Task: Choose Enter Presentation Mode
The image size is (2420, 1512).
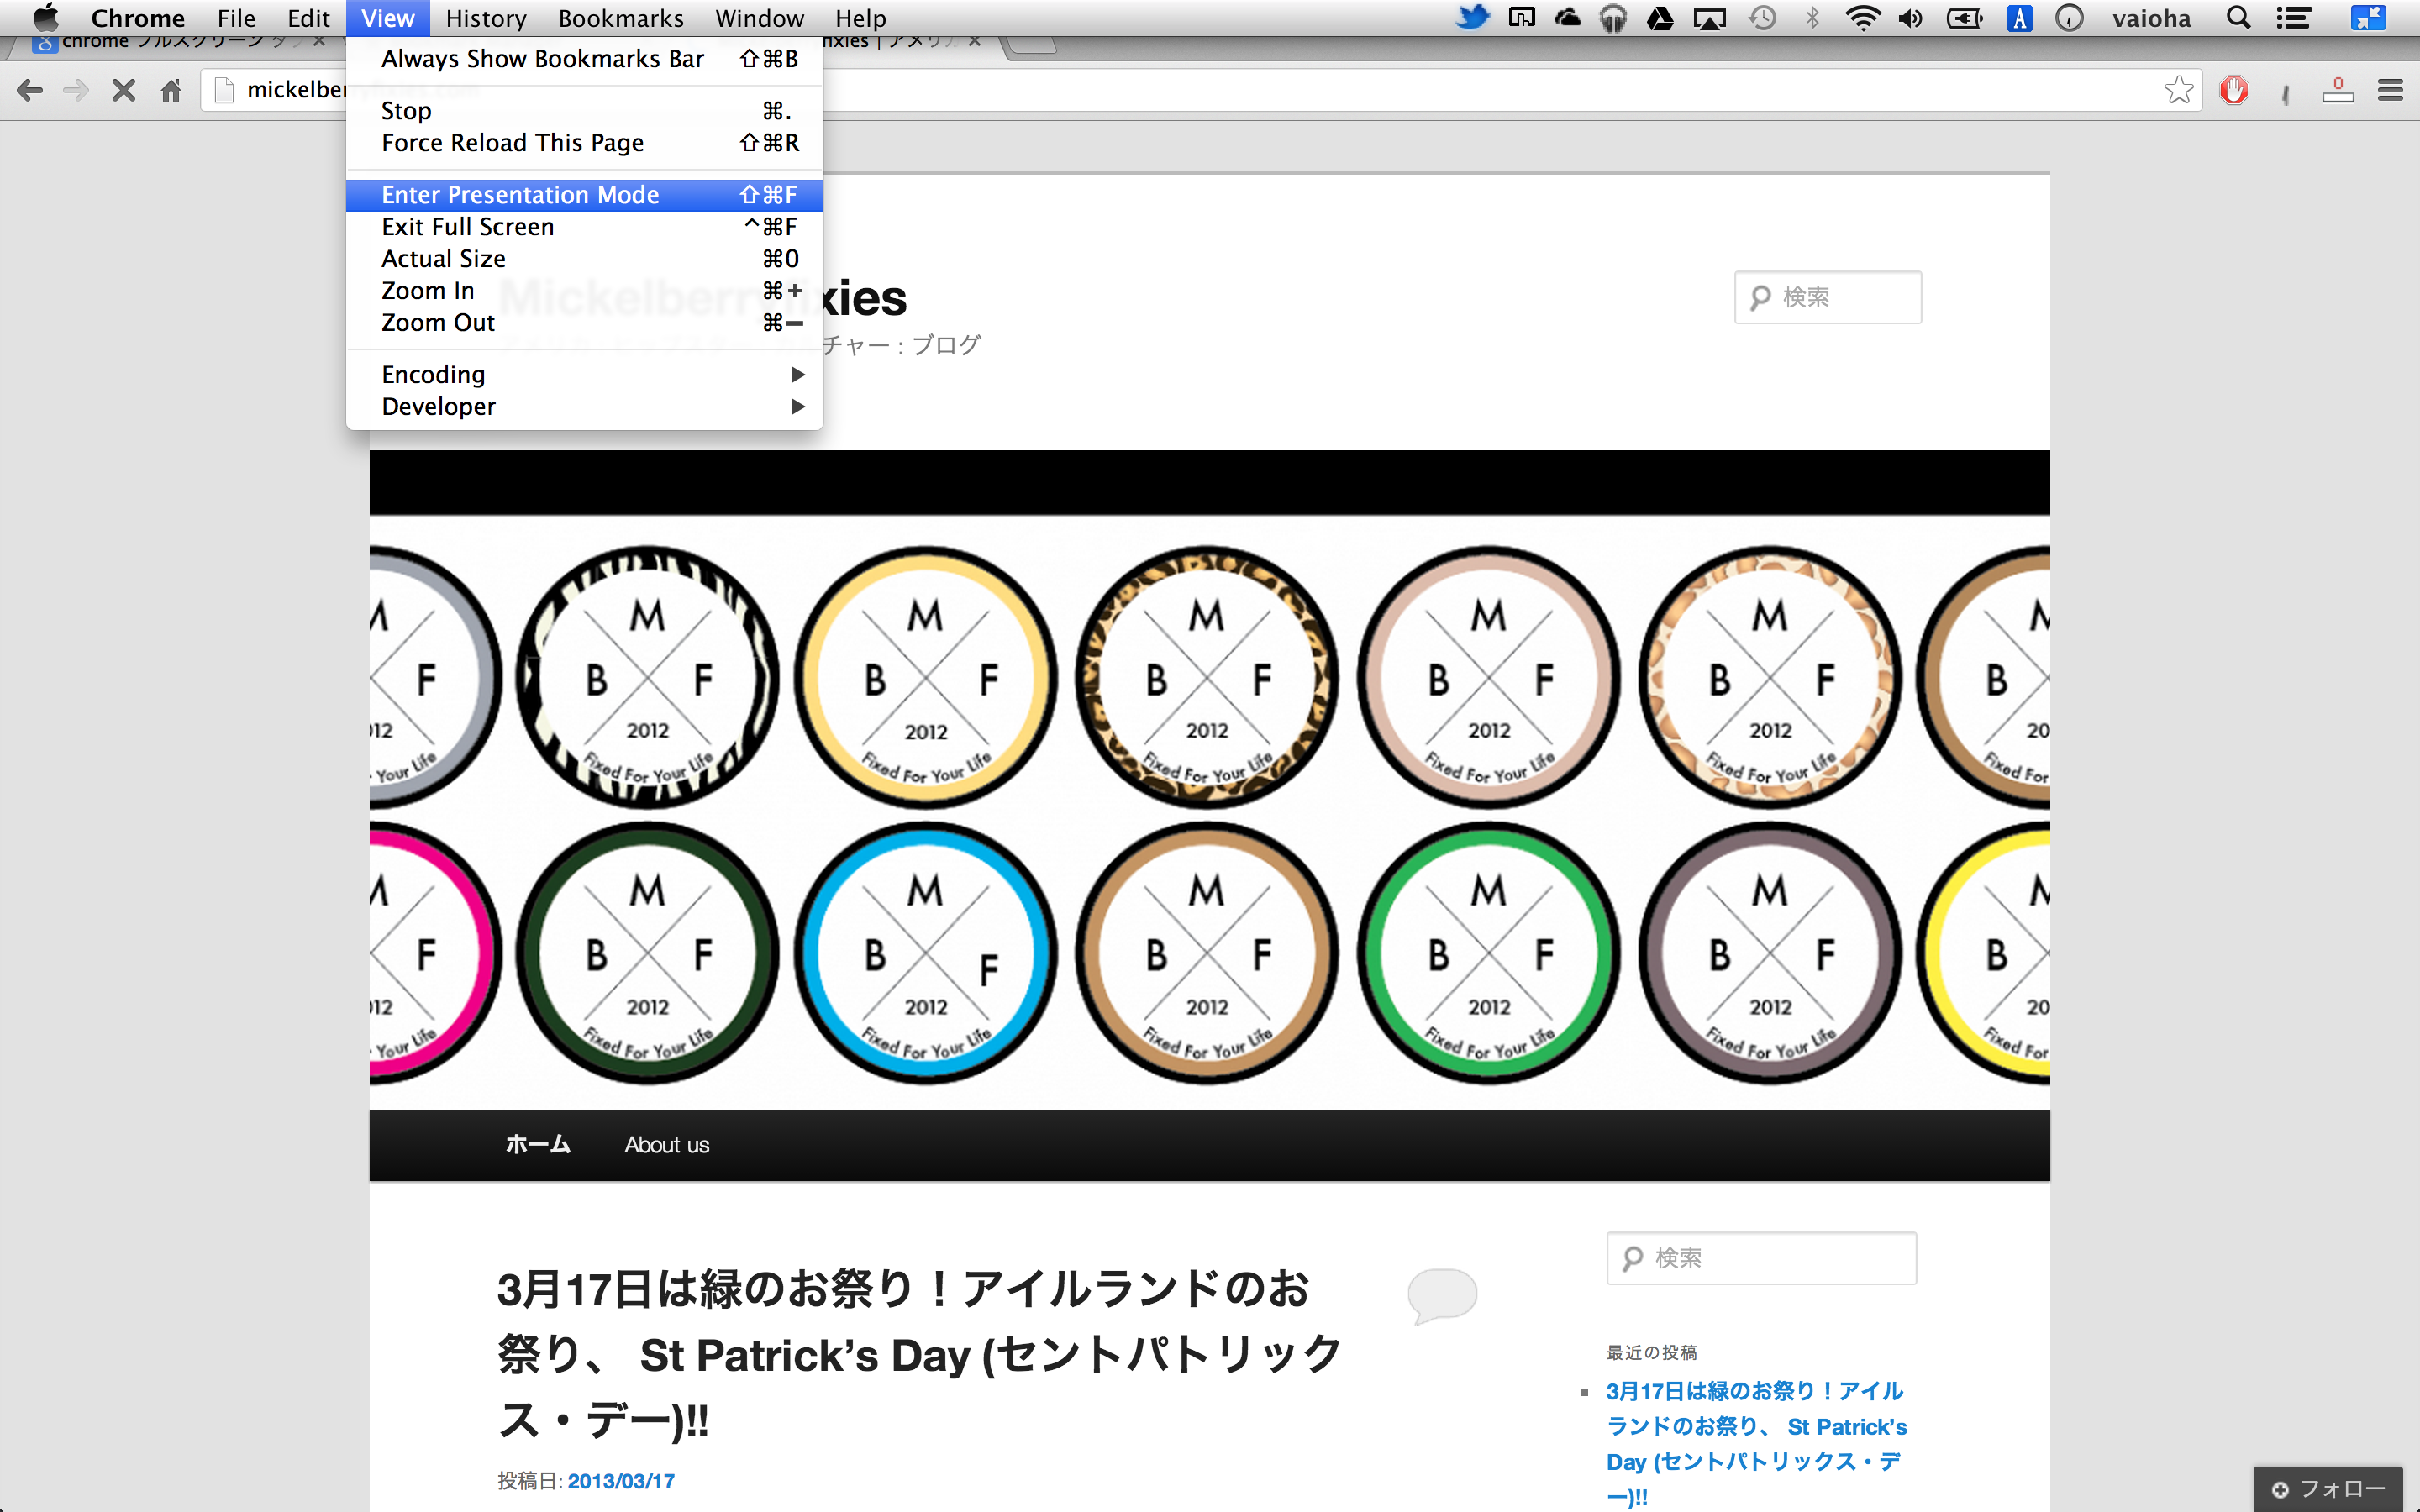Action: coord(520,195)
